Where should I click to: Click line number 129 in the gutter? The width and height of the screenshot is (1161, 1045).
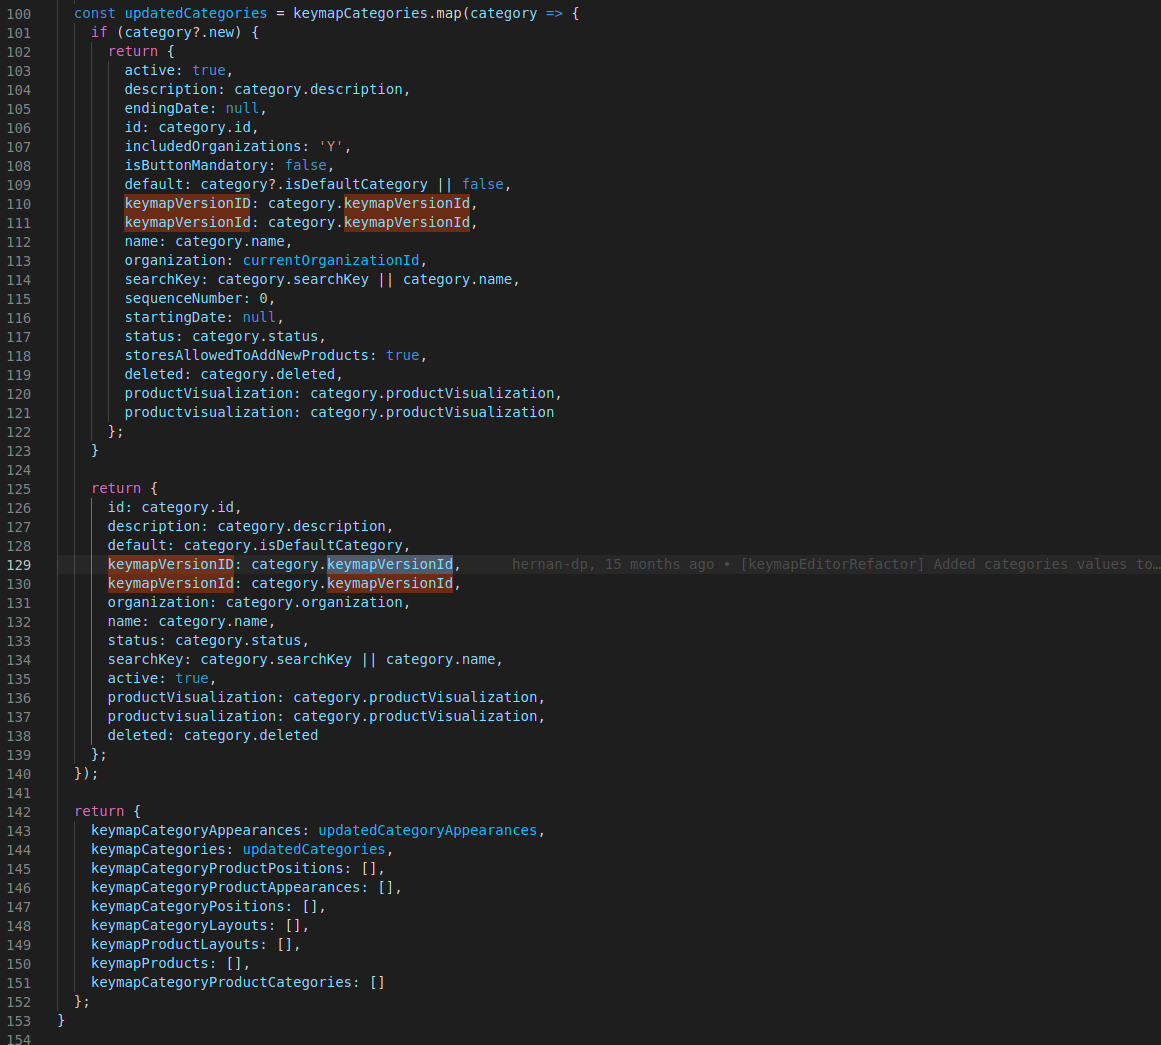click(20, 564)
